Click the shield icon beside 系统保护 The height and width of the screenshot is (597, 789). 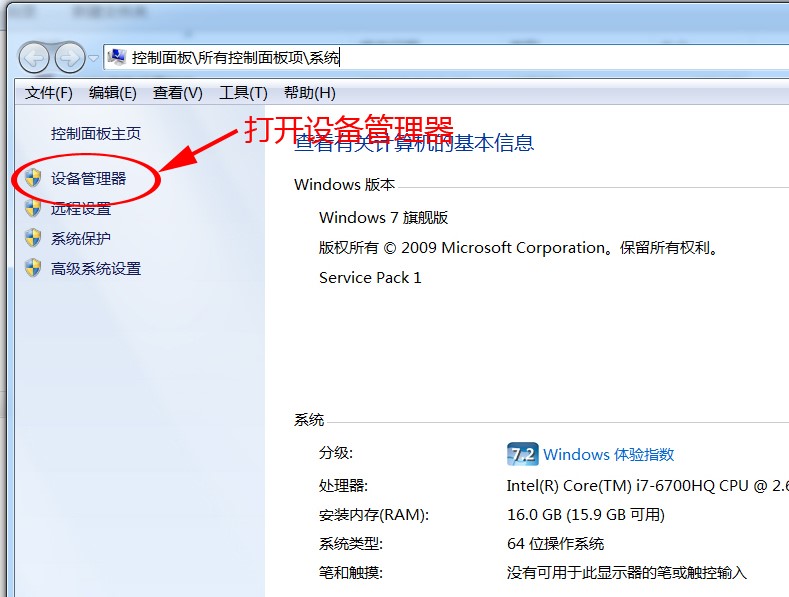pyautogui.click(x=33, y=238)
